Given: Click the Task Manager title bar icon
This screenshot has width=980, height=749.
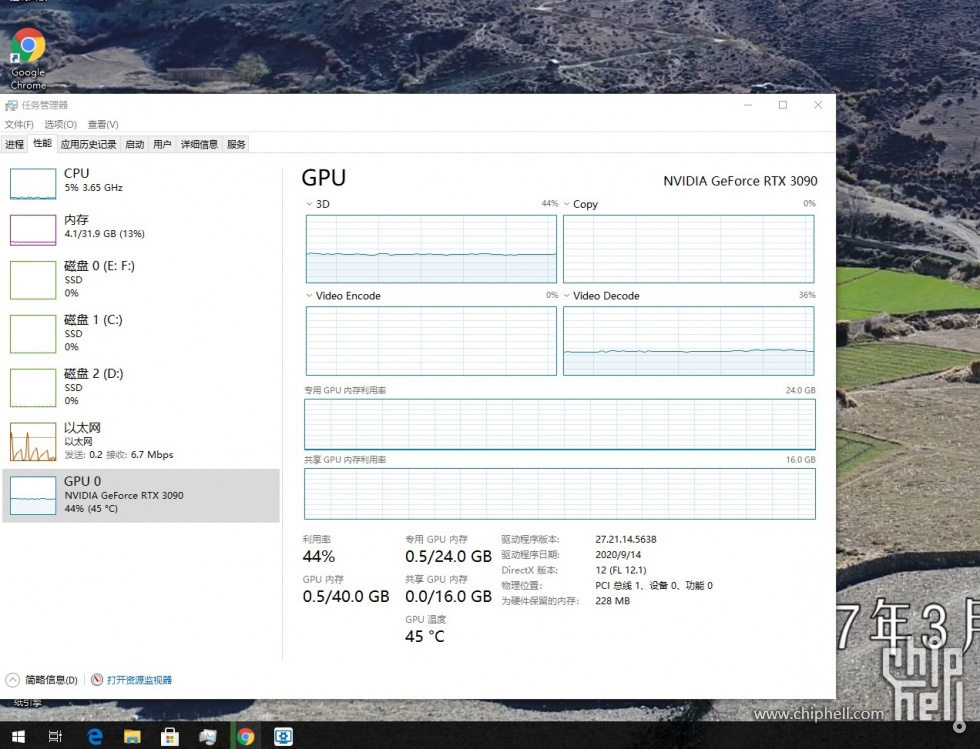Looking at the screenshot, I should [x=11, y=105].
